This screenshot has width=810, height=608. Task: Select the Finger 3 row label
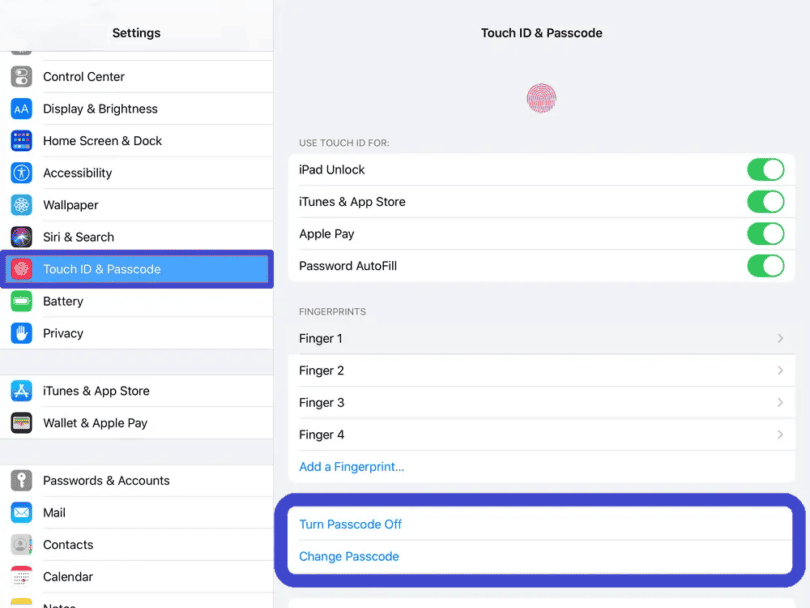coord(321,402)
